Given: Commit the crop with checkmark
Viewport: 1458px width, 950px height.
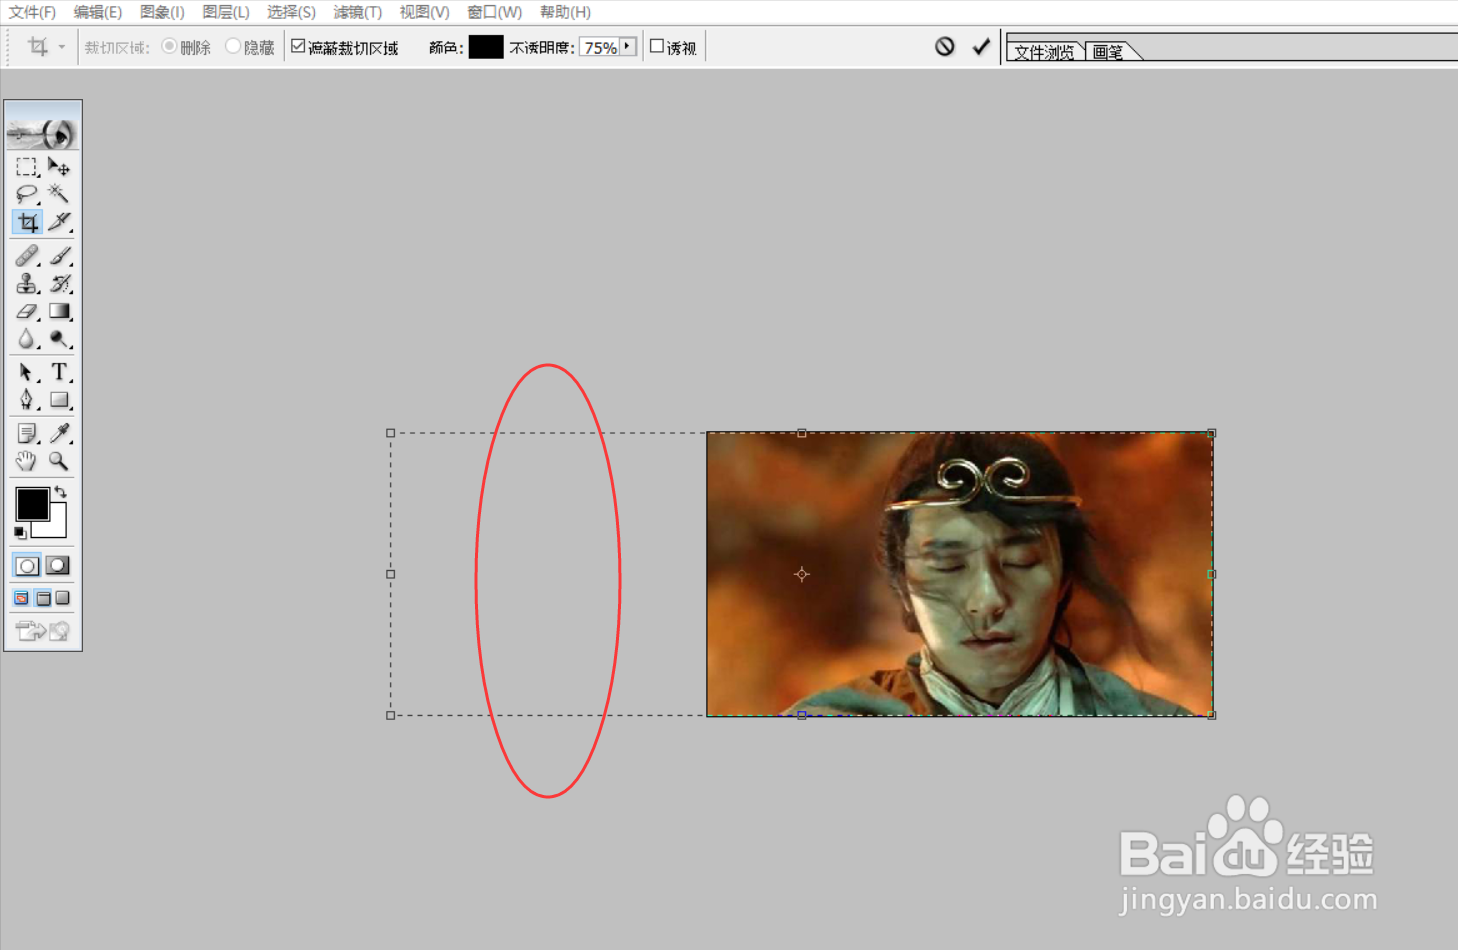Looking at the screenshot, I should 981,46.
